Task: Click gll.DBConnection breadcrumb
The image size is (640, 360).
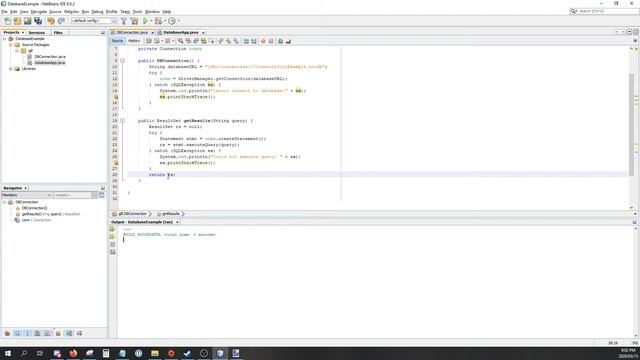Action: tap(132, 214)
